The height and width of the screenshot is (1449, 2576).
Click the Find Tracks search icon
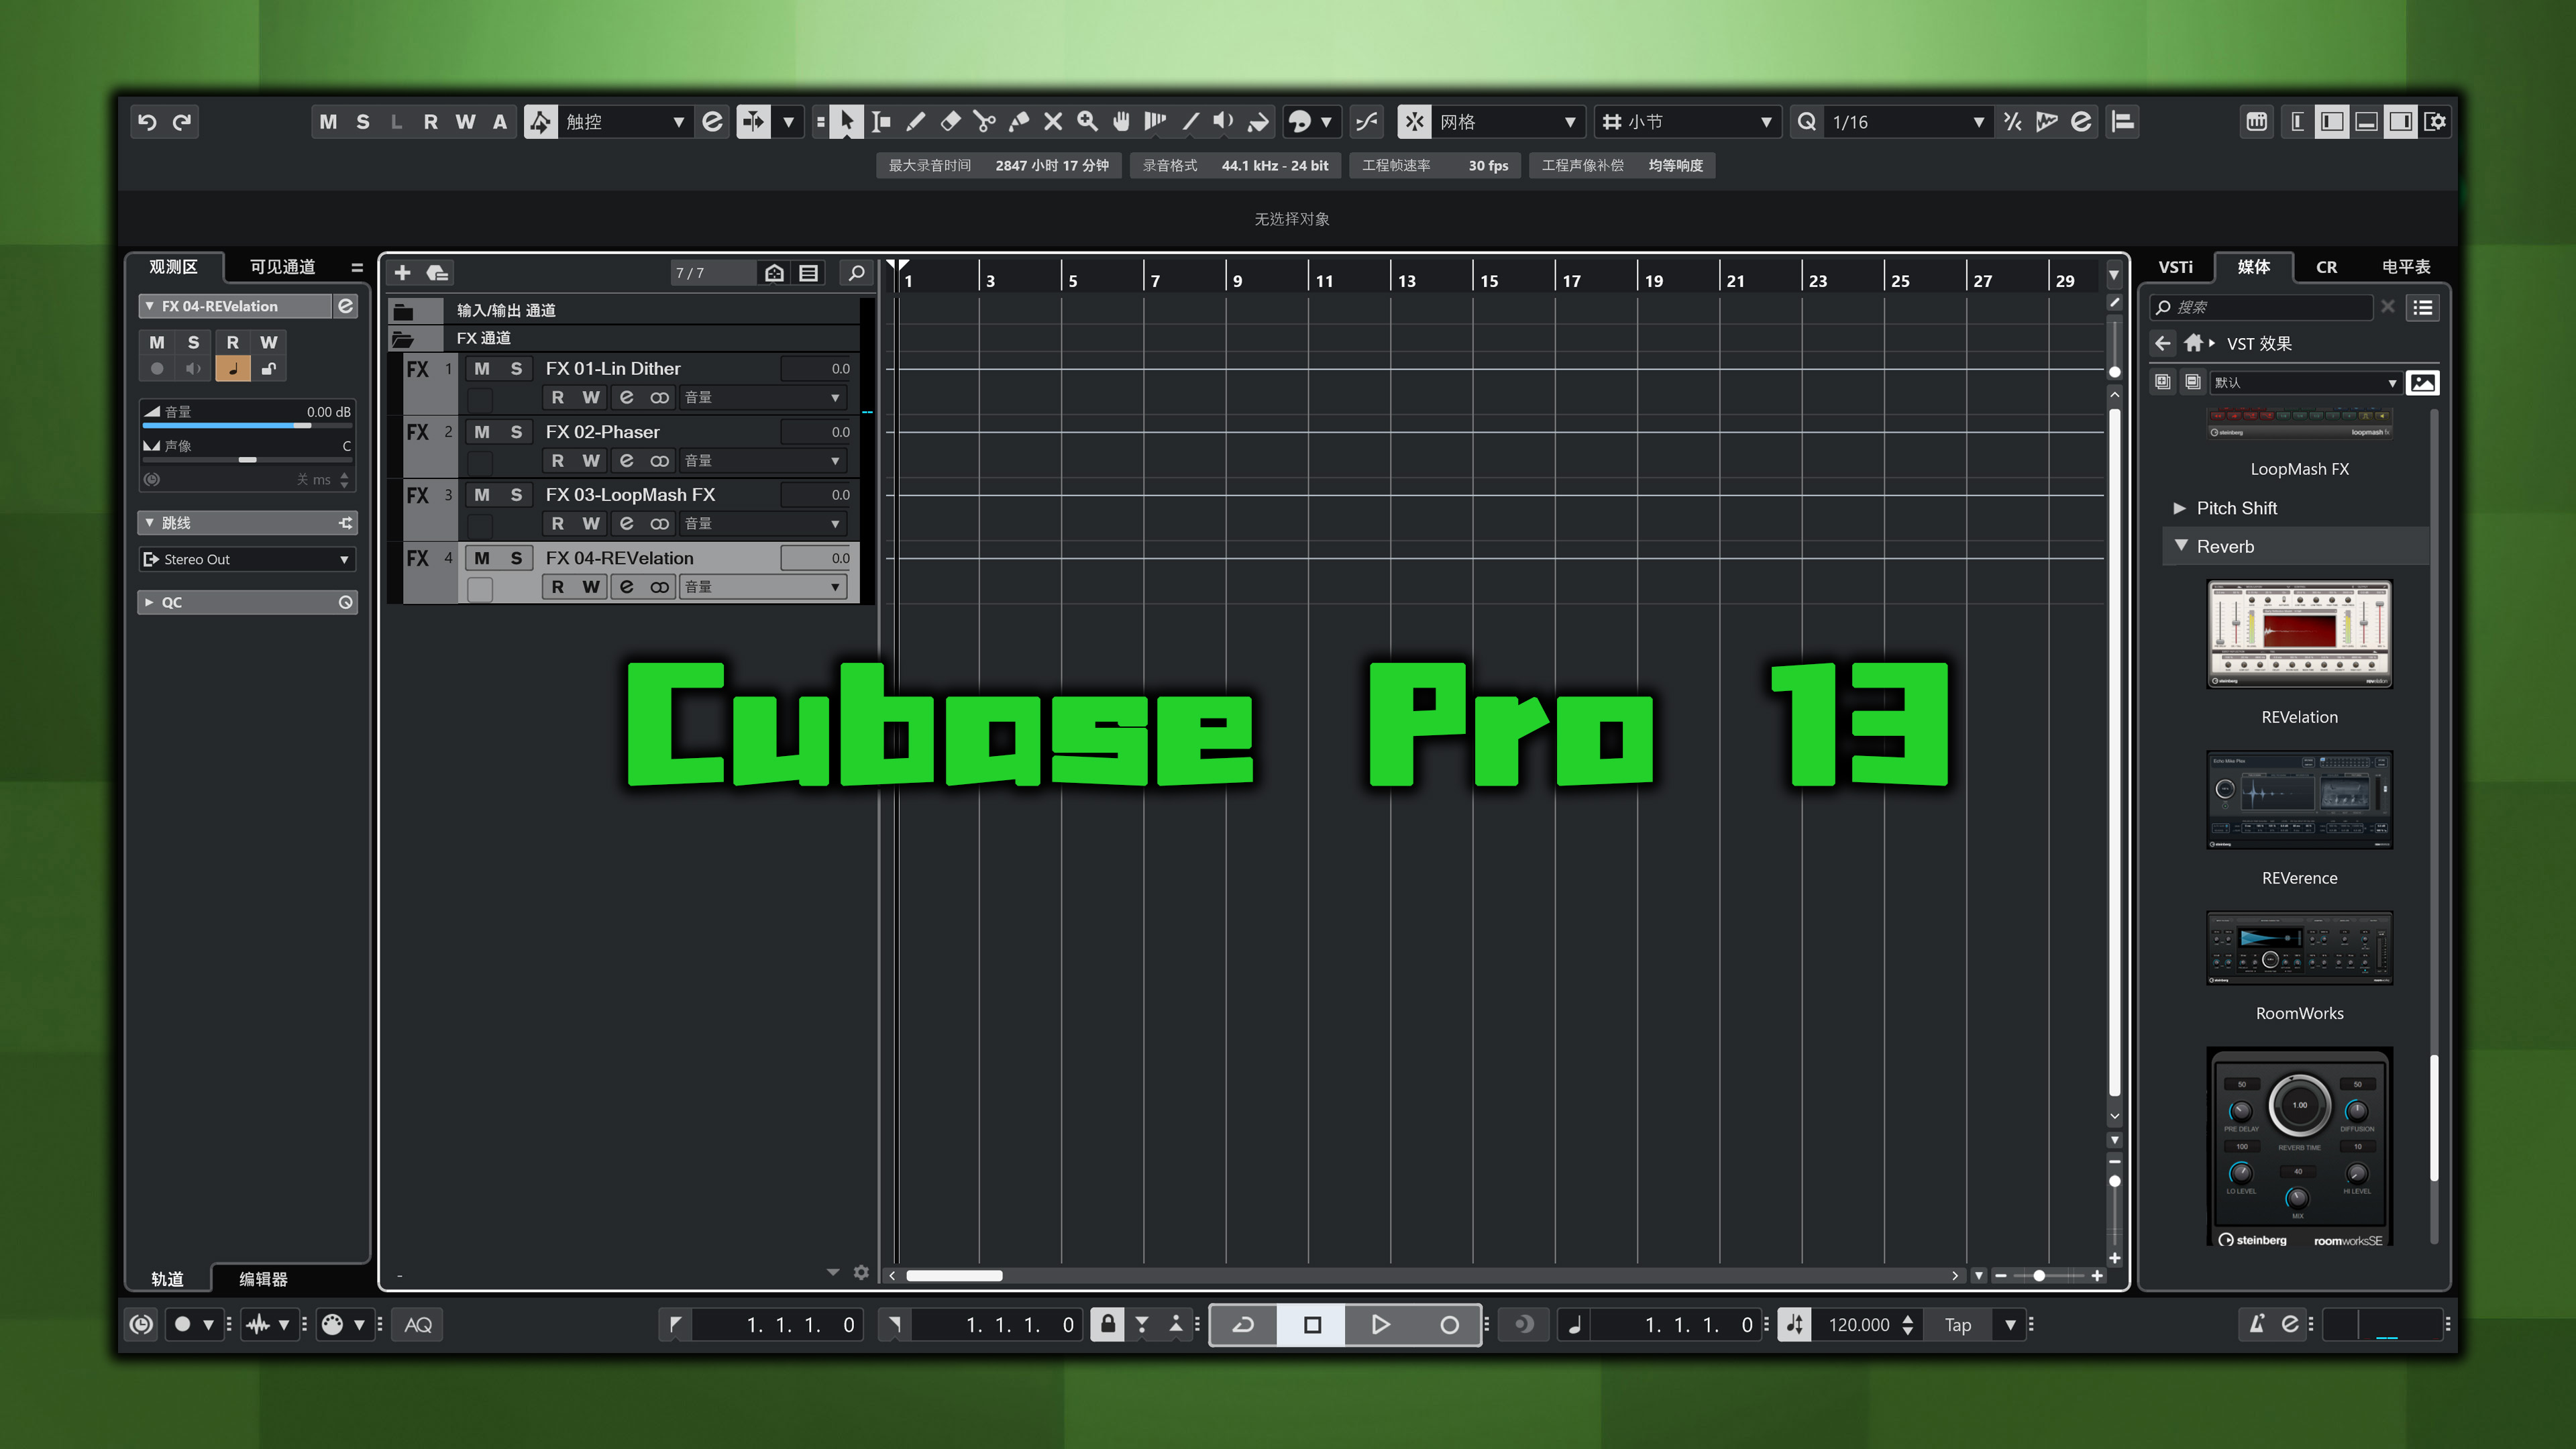click(x=856, y=272)
